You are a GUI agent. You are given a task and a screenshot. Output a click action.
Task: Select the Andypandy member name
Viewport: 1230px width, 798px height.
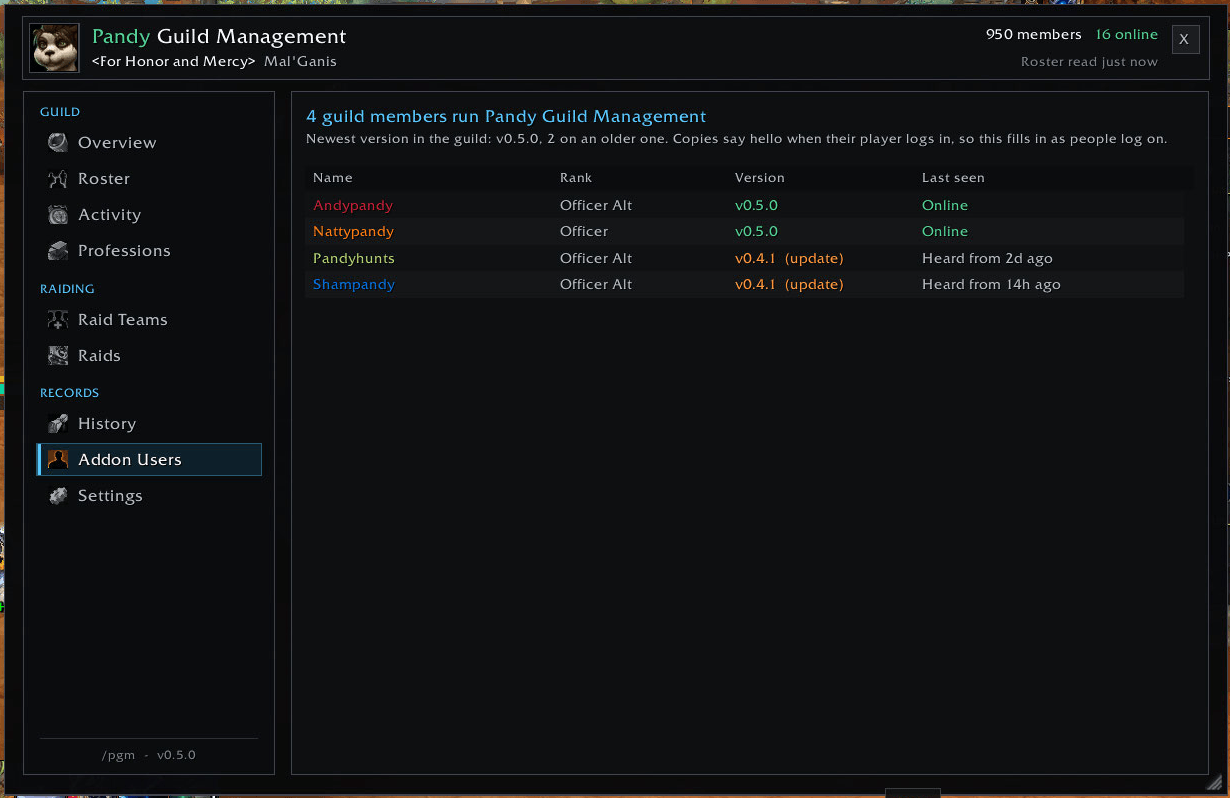pyautogui.click(x=353, y=205)
